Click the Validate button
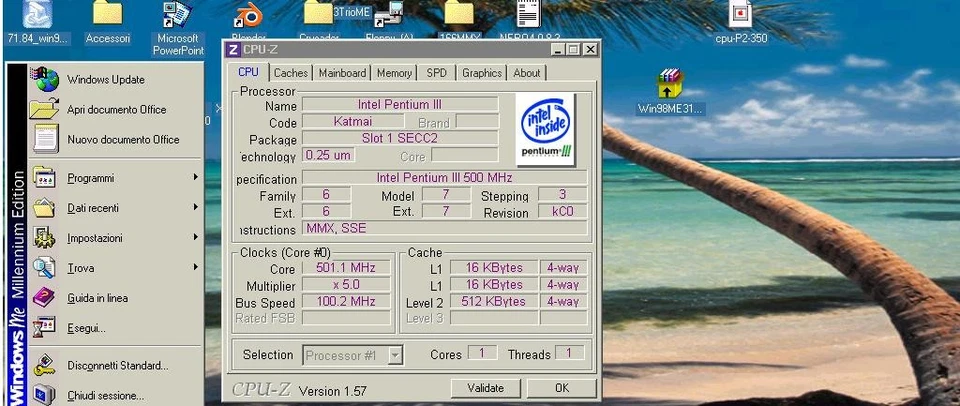Viewport: 960px width, 406px height. pyautogui.click(x=486, y=388)
